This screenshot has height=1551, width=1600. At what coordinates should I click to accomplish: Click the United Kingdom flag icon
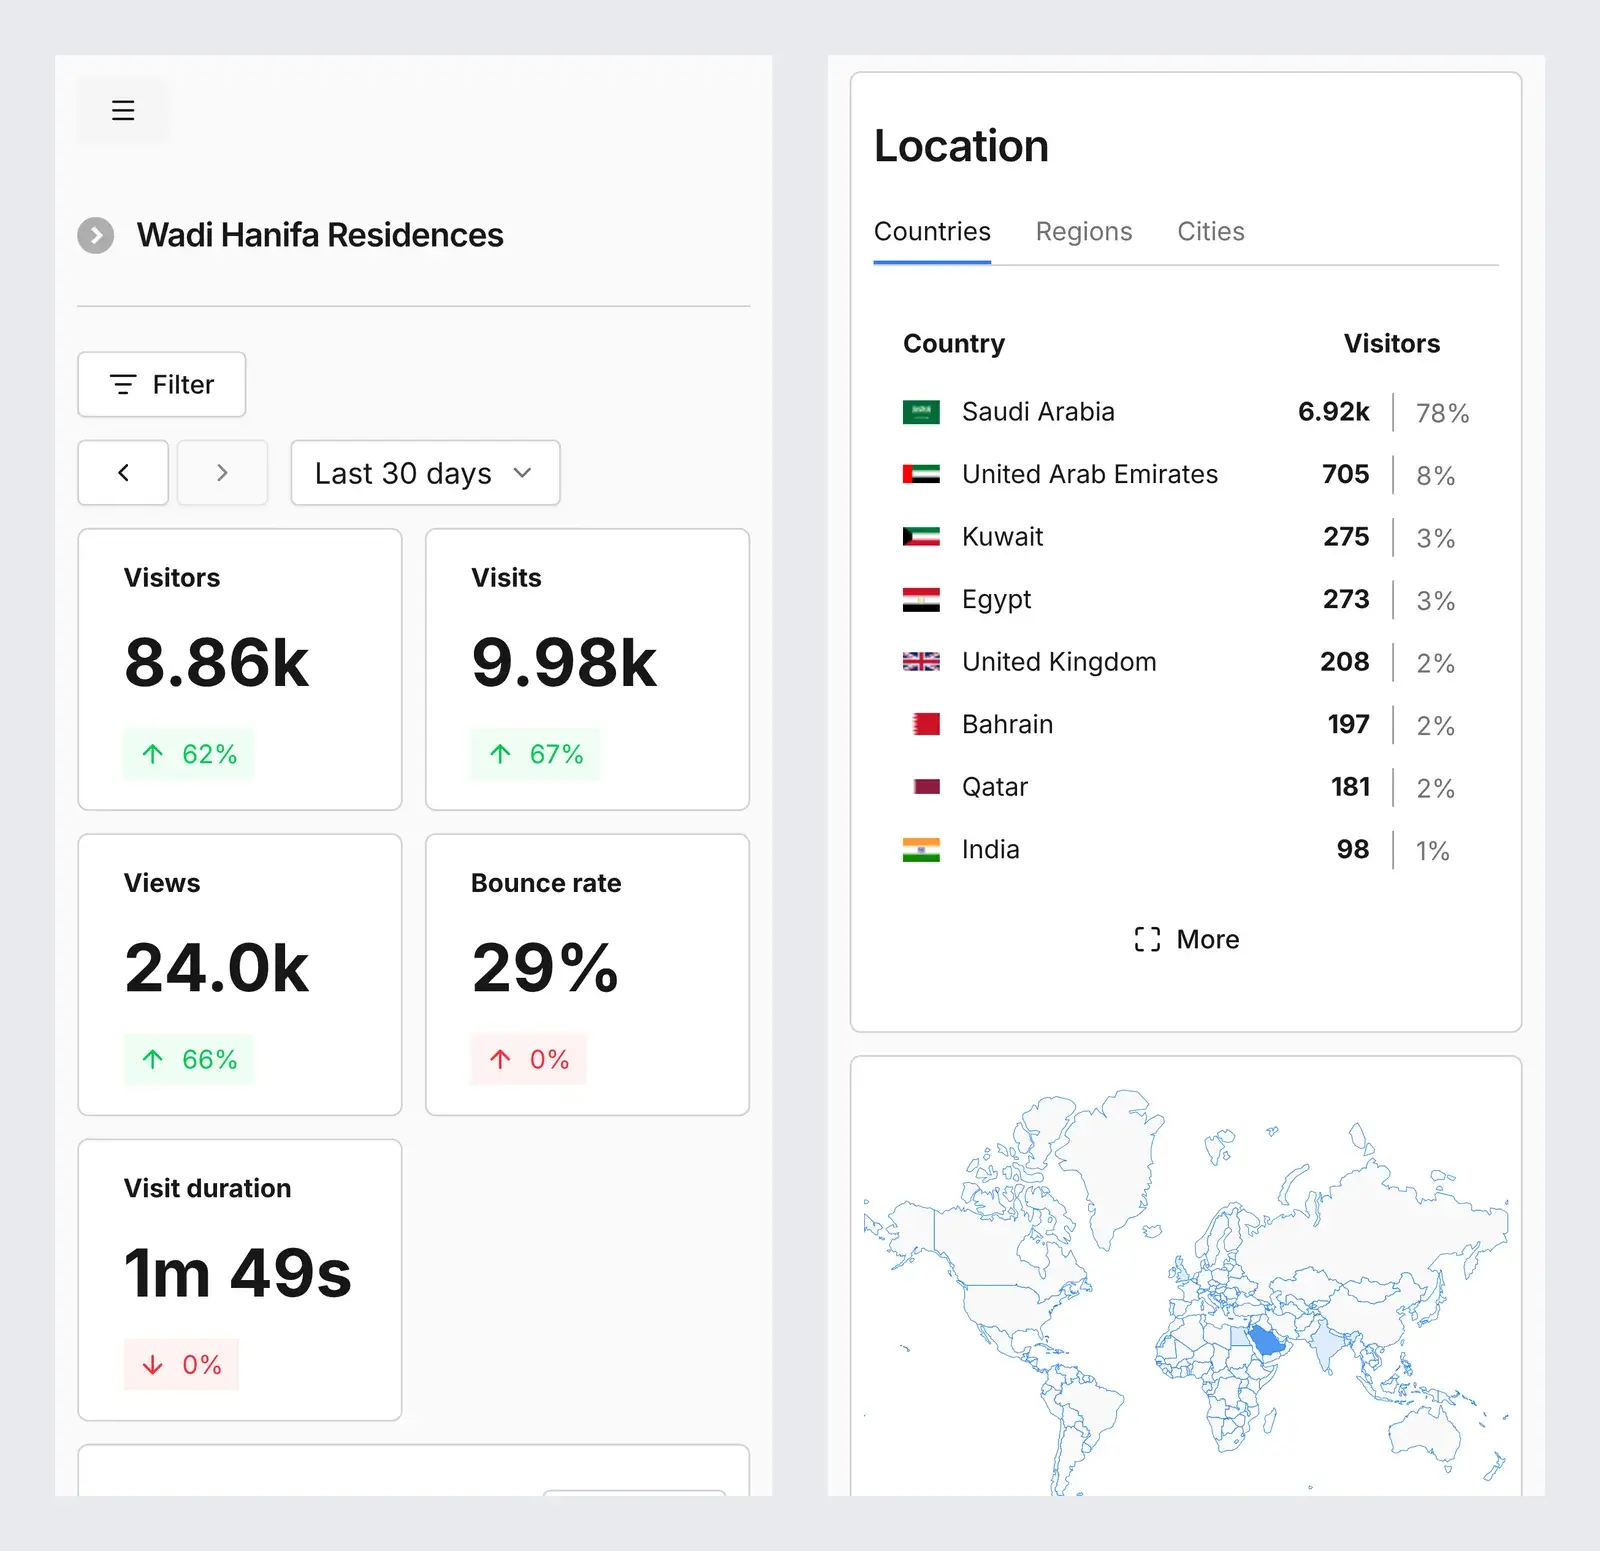point(921,662)
